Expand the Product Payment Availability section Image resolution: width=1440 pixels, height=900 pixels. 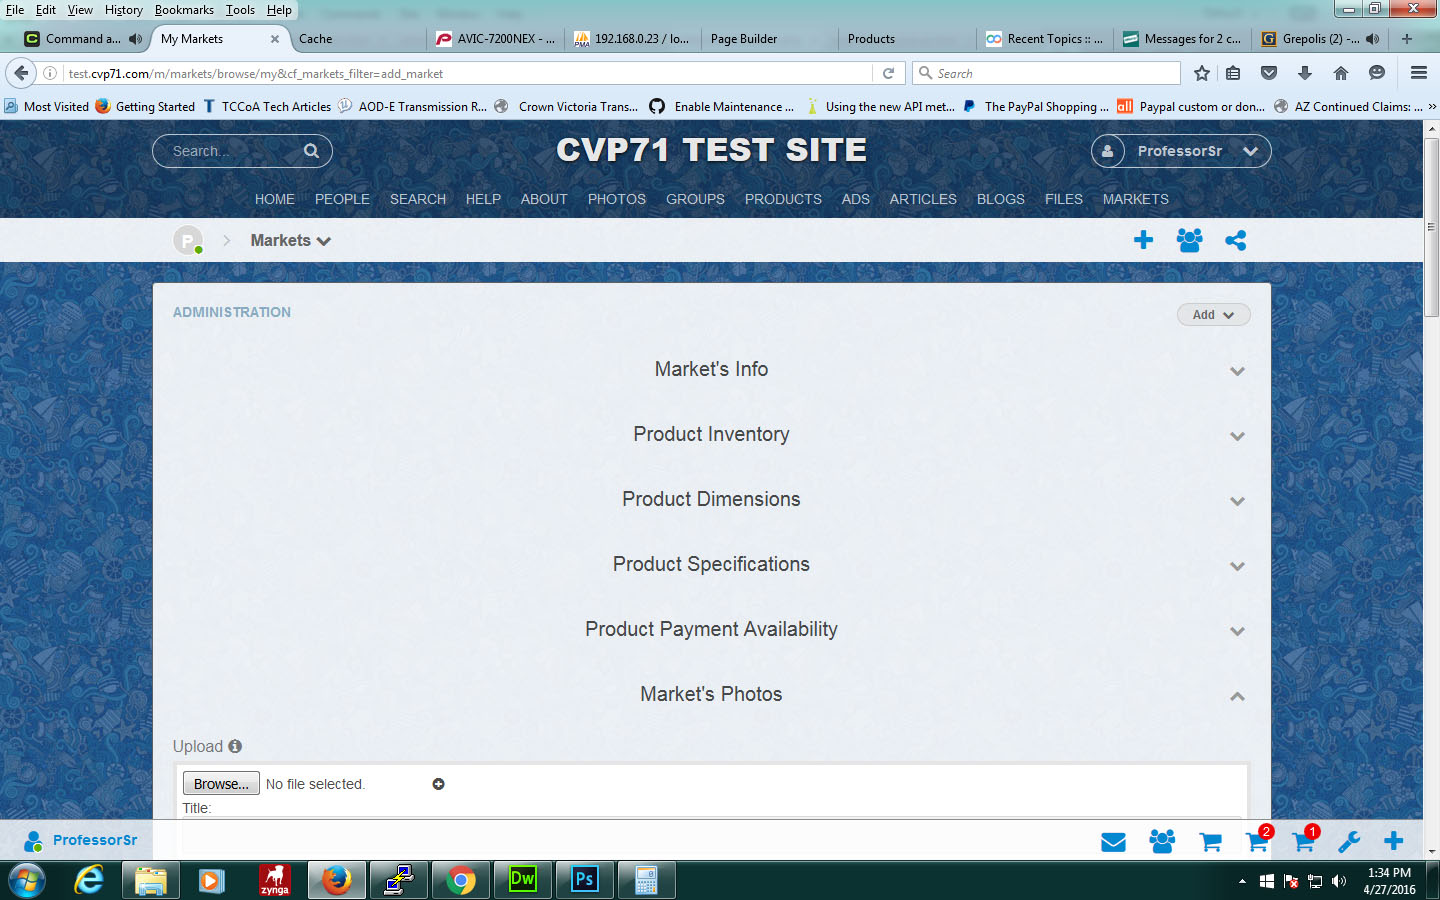[711, 630]
